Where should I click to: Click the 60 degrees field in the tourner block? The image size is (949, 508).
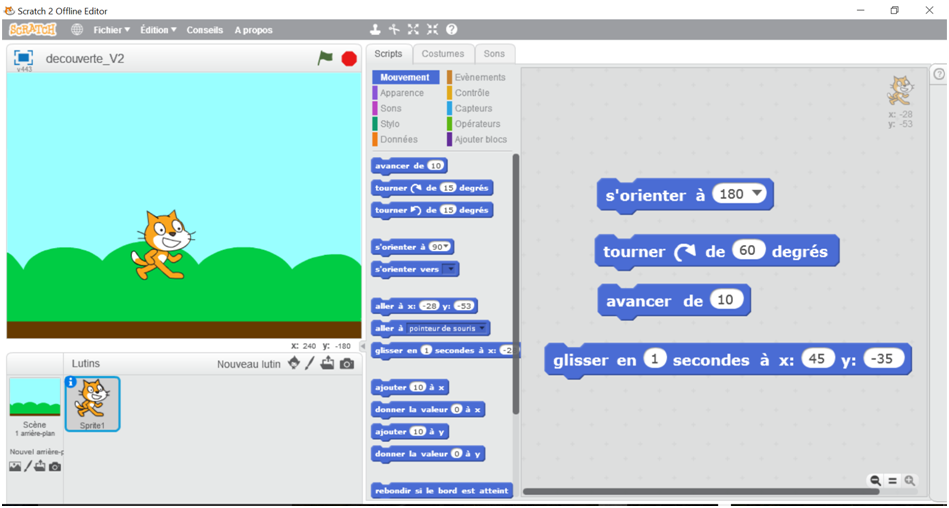(748, 251)
